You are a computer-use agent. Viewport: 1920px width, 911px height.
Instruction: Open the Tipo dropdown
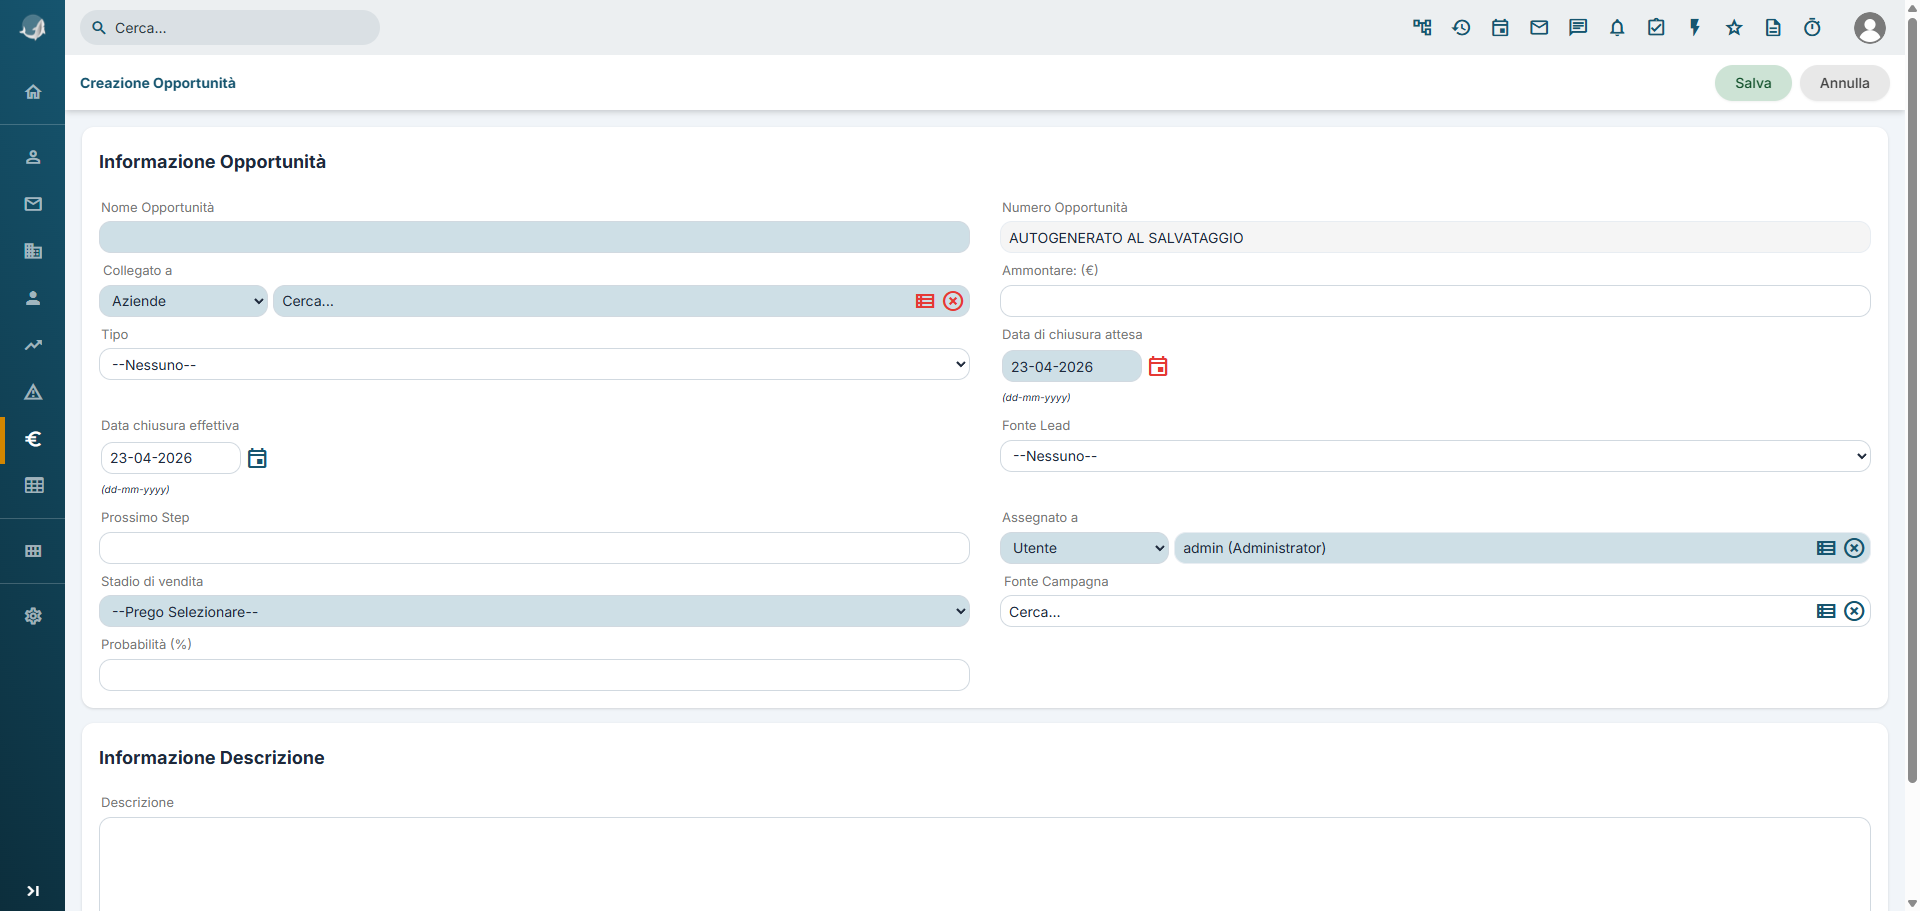[534, 364]
